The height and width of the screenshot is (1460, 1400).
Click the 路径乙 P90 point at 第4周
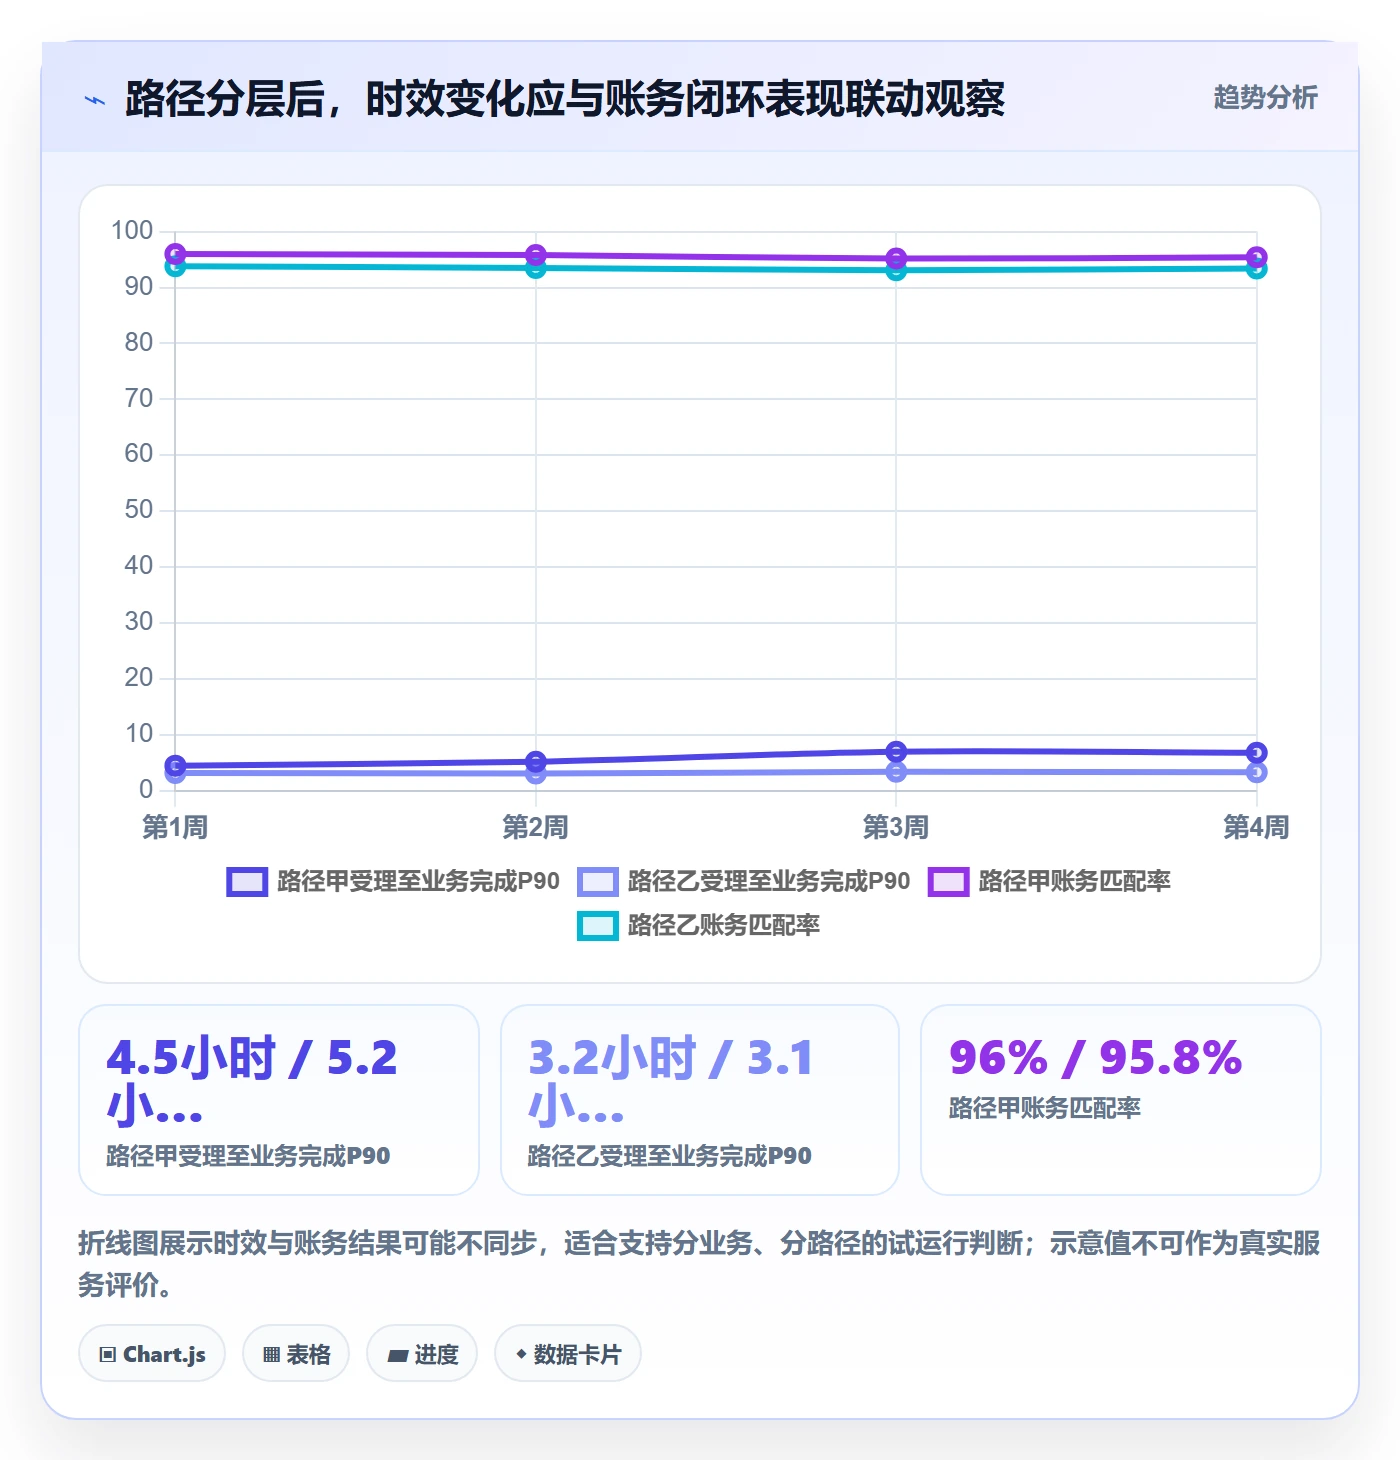coord(1257,772)
